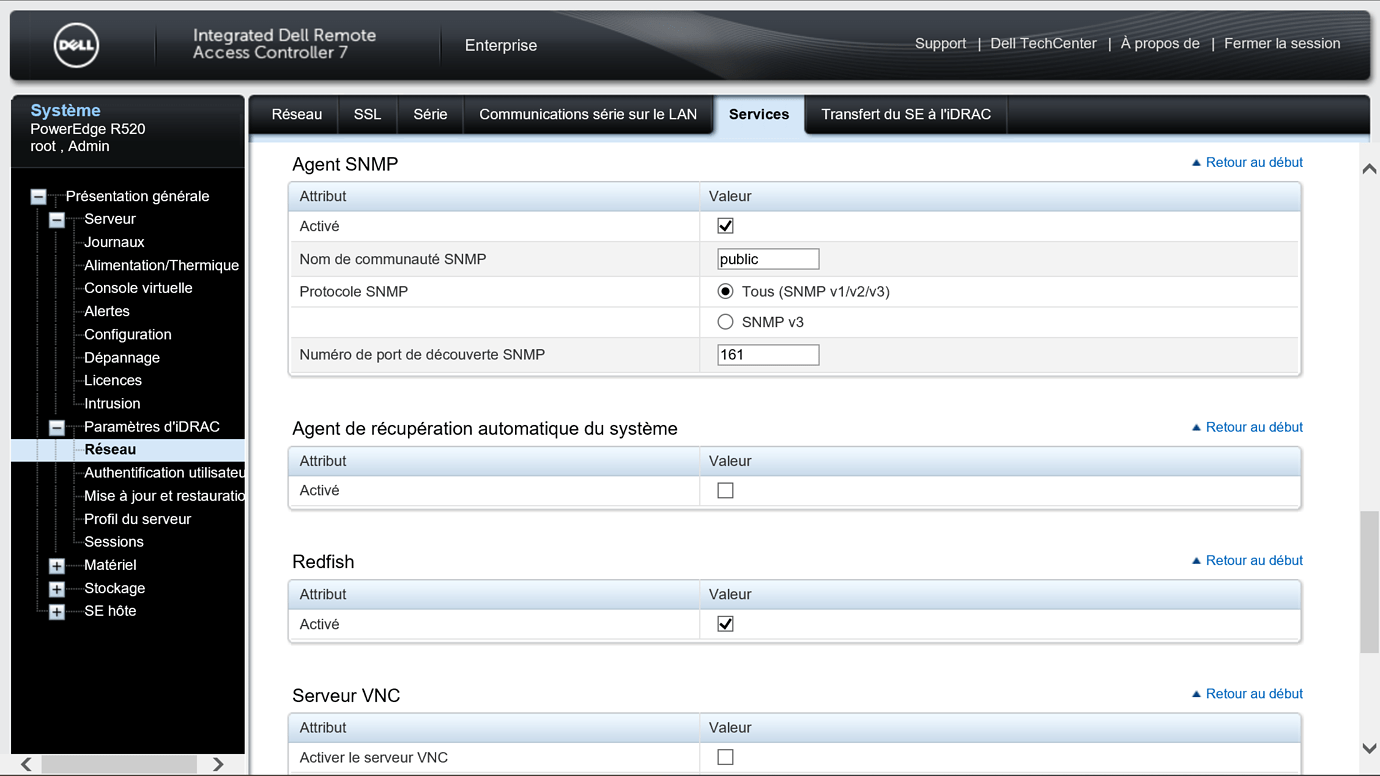Open the Transfert du SE à l'iDRAC tab

905,114
